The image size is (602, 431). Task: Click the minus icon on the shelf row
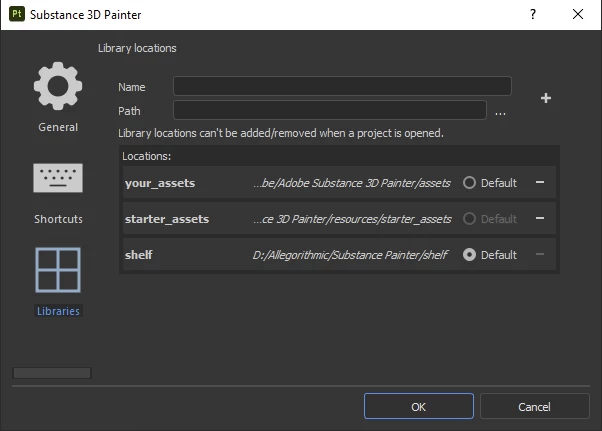point(540,254)
